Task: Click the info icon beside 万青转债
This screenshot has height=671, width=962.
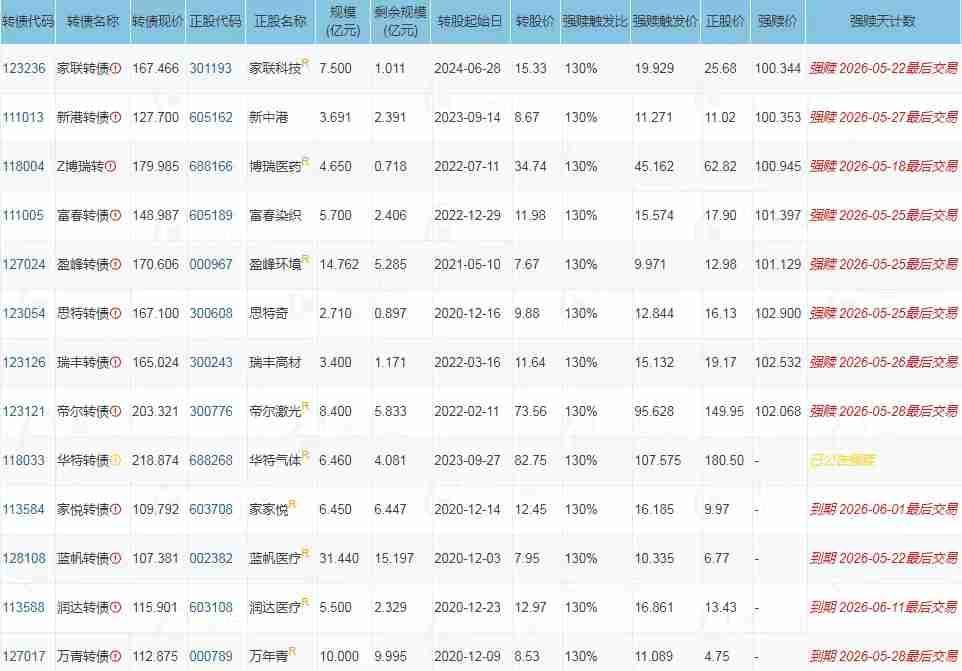Action: (x=116, y=656)
